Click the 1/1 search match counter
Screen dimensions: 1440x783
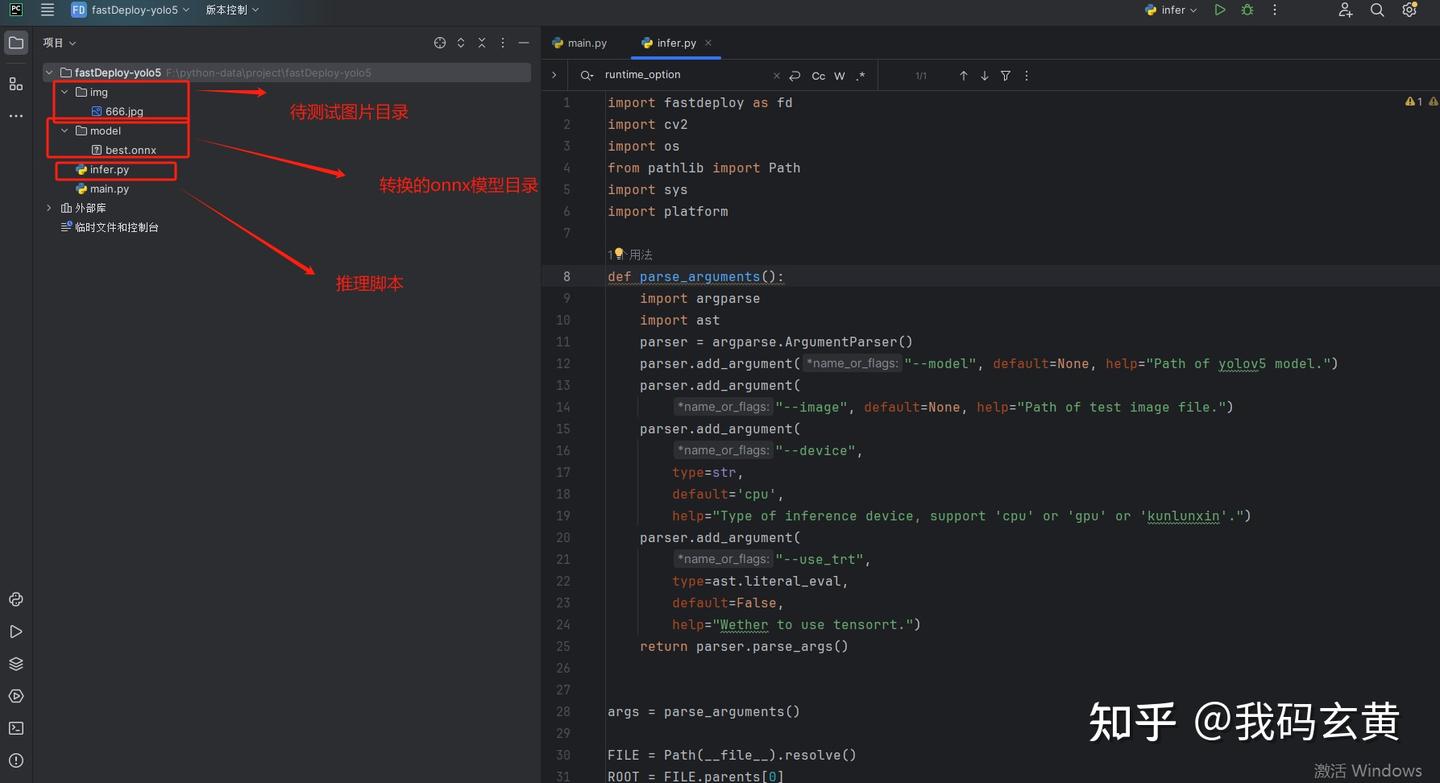pyautogui.click(x=921, y=76)
